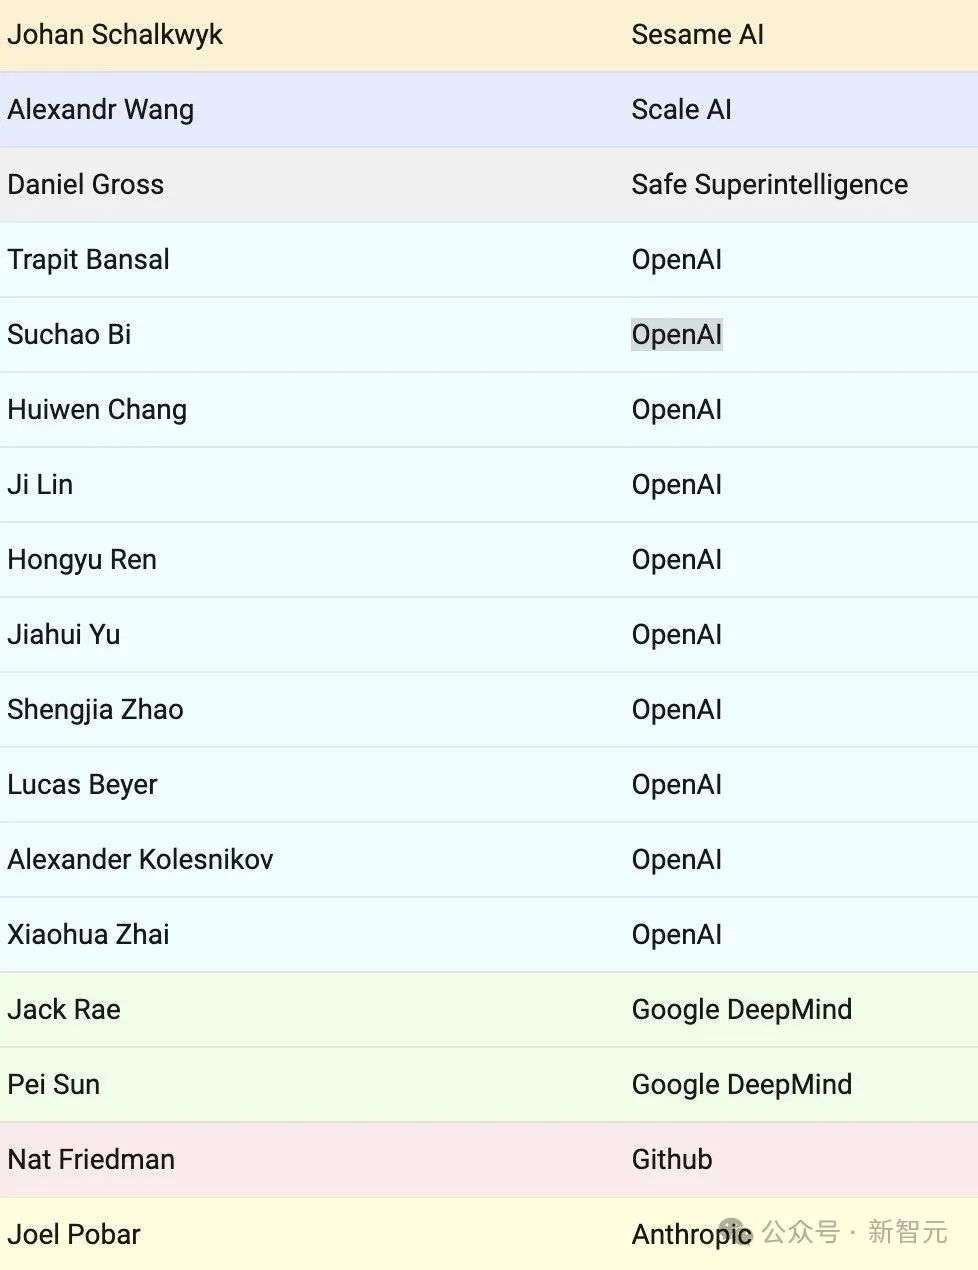Select the Joel Pobar name cell
Screen dimensions: 978x1270
74,1235
